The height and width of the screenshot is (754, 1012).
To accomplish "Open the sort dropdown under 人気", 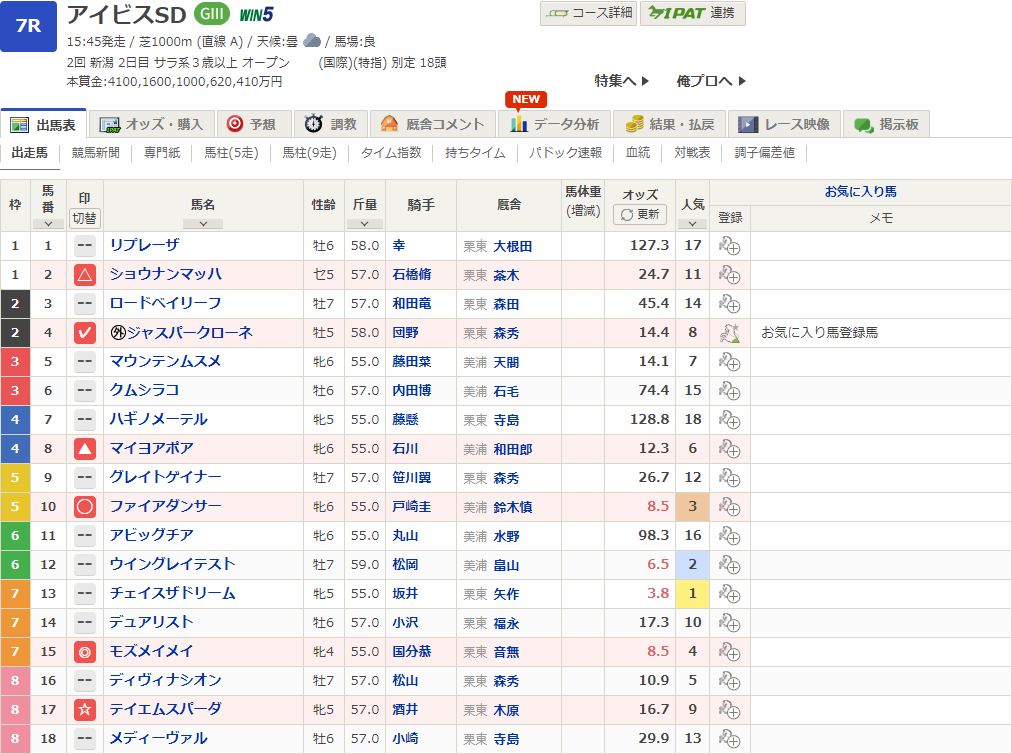I will tap(691, 224).
